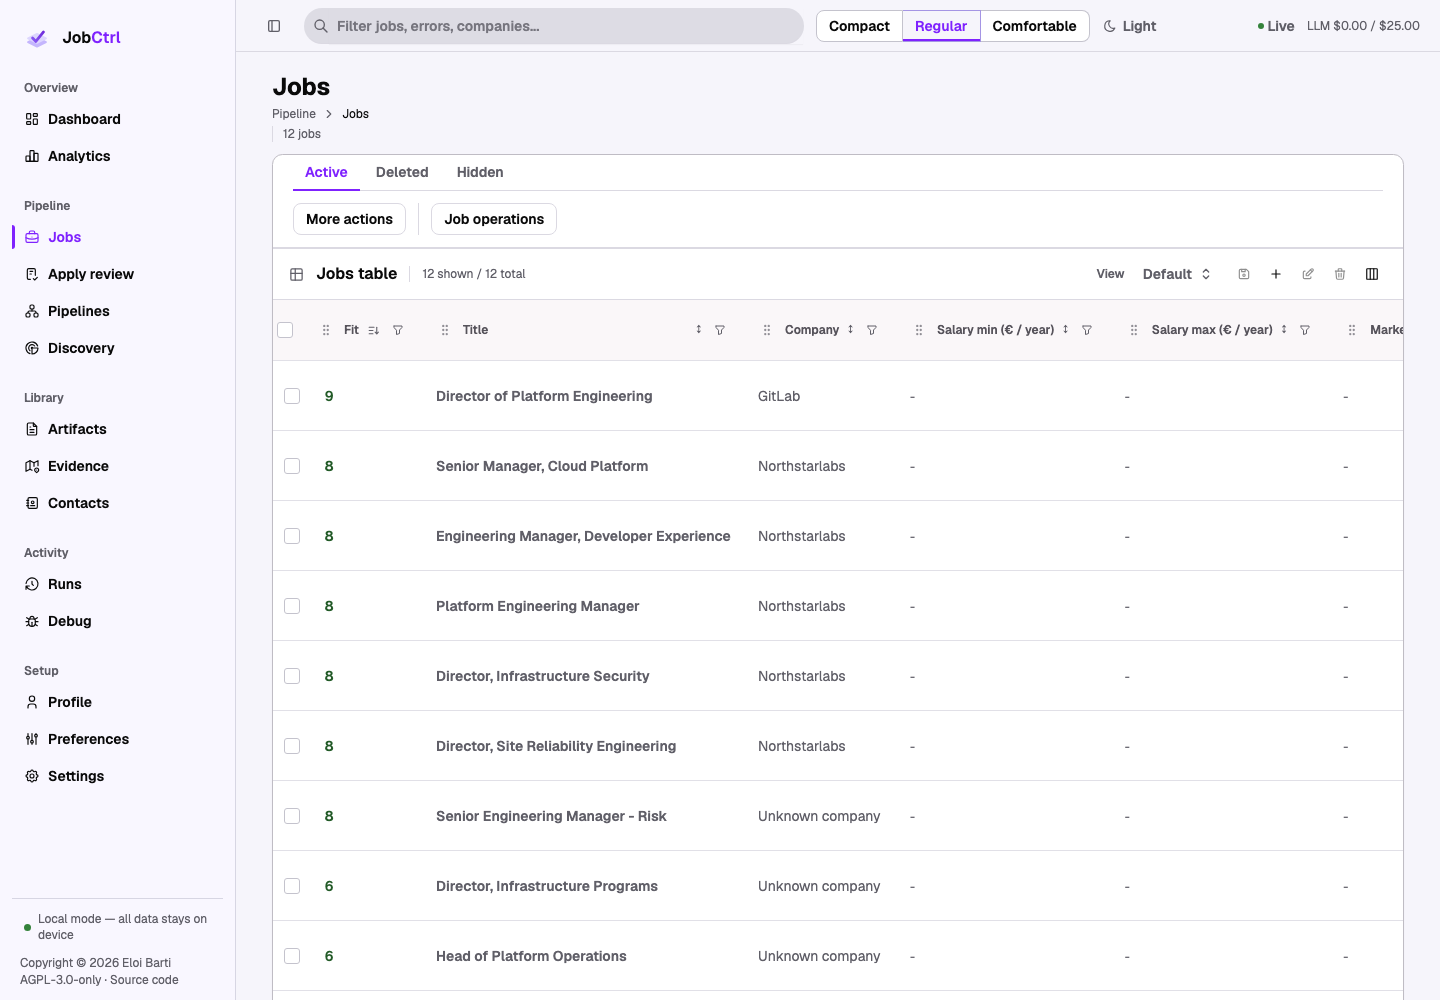Screen dimensions: 1440x1000
Task: Check the Director of Platform Engineering row
Action: pyautogui.click(x=292, y=396)
